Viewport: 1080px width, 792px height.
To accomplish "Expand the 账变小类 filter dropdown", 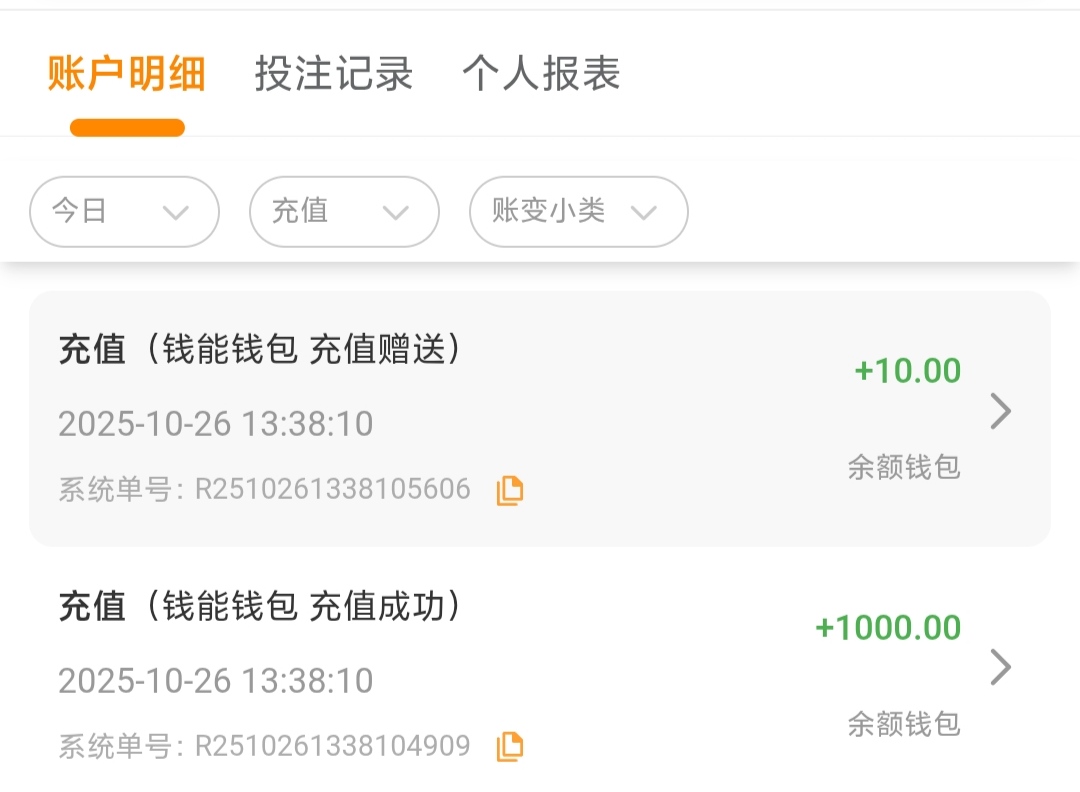I will pyautogui.click(x=578, y=211).
